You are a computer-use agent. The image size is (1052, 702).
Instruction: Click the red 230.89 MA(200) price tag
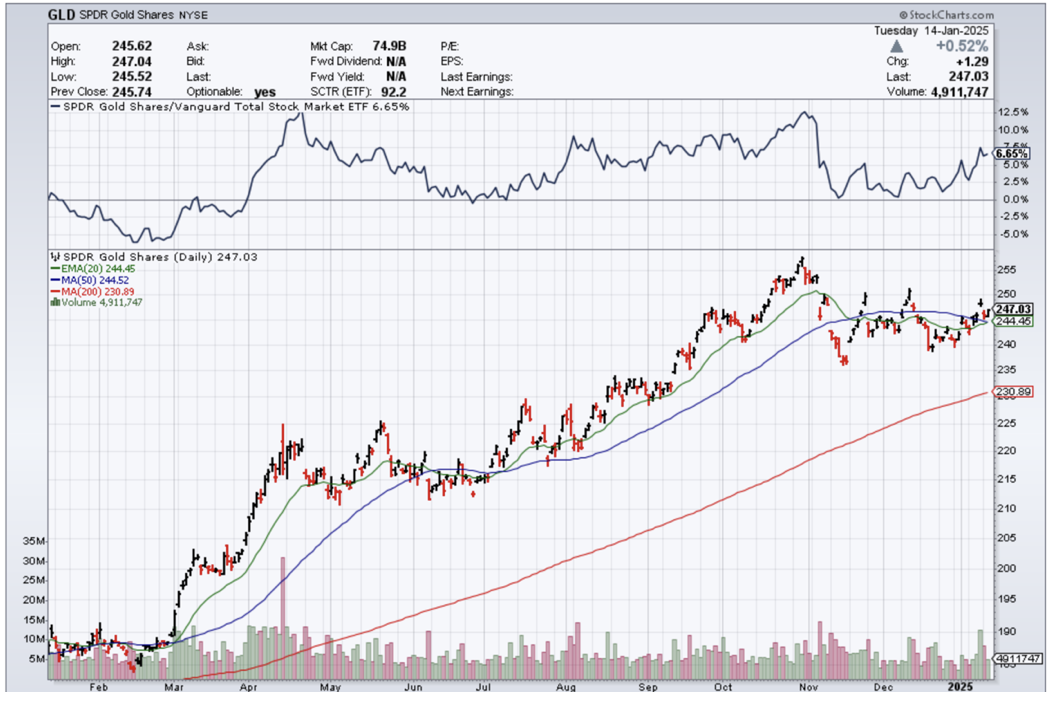tap(1013, 391)
